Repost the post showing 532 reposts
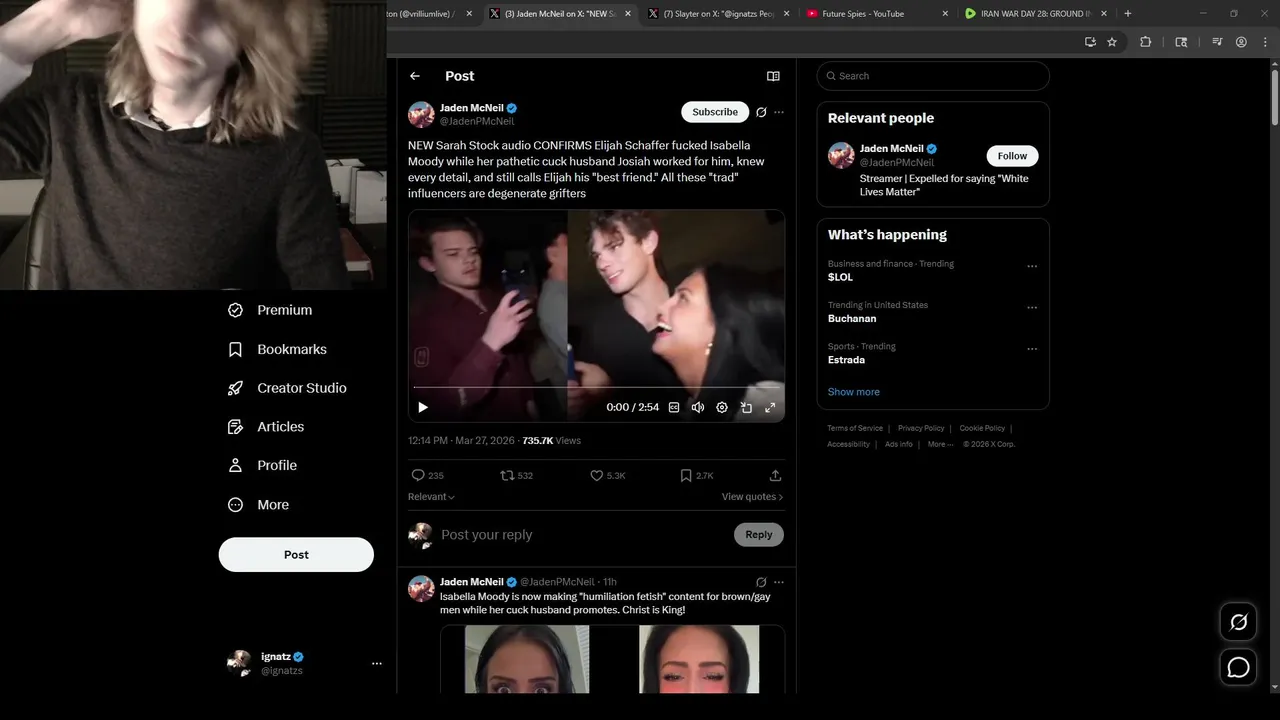 tap(516, 475)
